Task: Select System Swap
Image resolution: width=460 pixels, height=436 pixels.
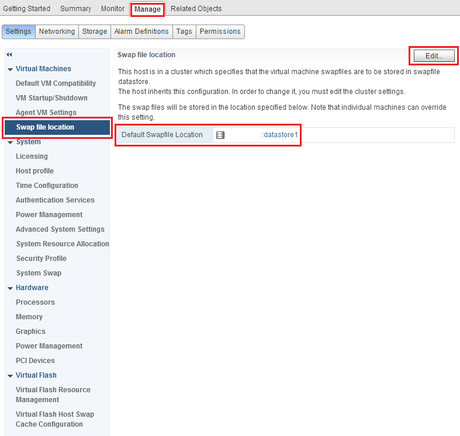Action: coord(39,273)
